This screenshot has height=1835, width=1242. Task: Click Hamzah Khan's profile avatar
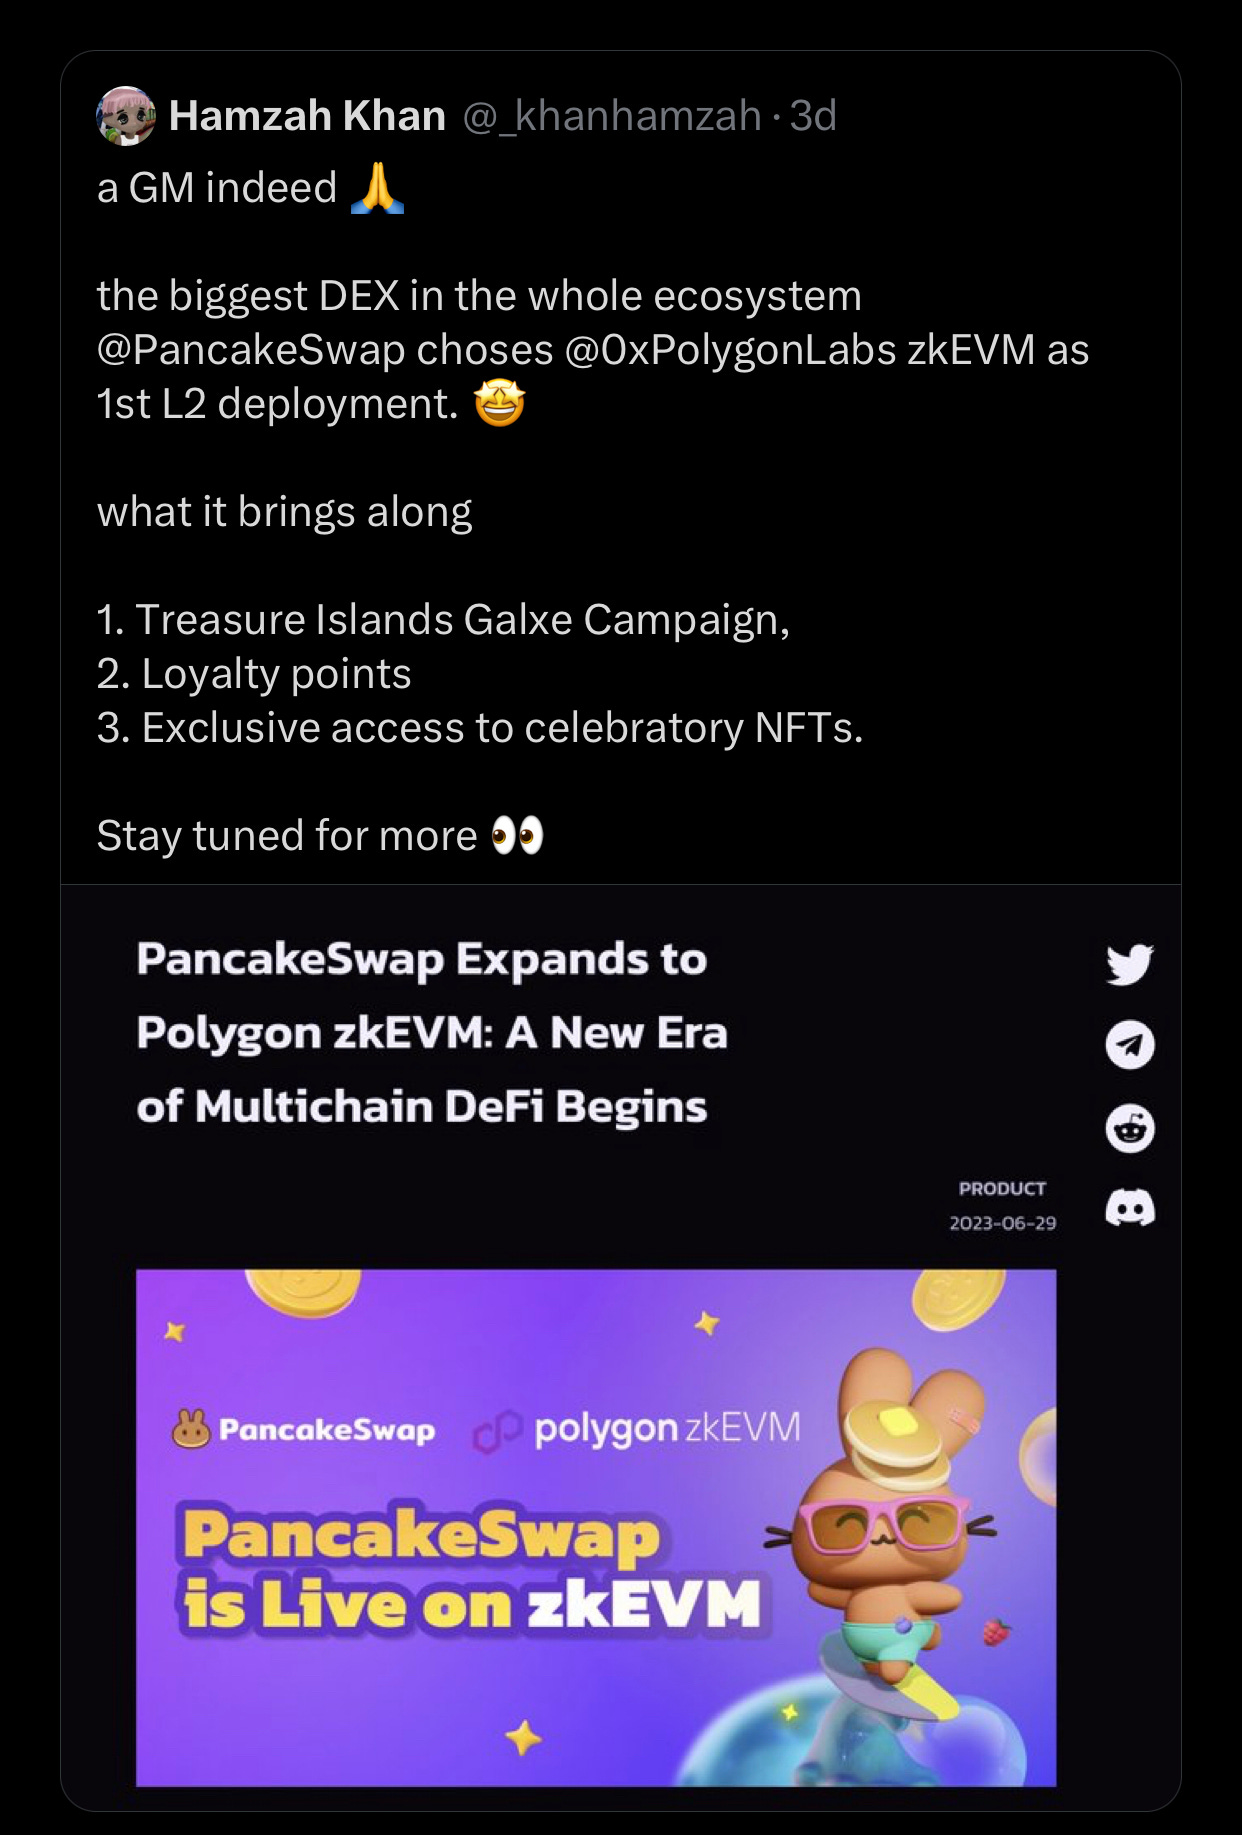[x=126, y=116]
